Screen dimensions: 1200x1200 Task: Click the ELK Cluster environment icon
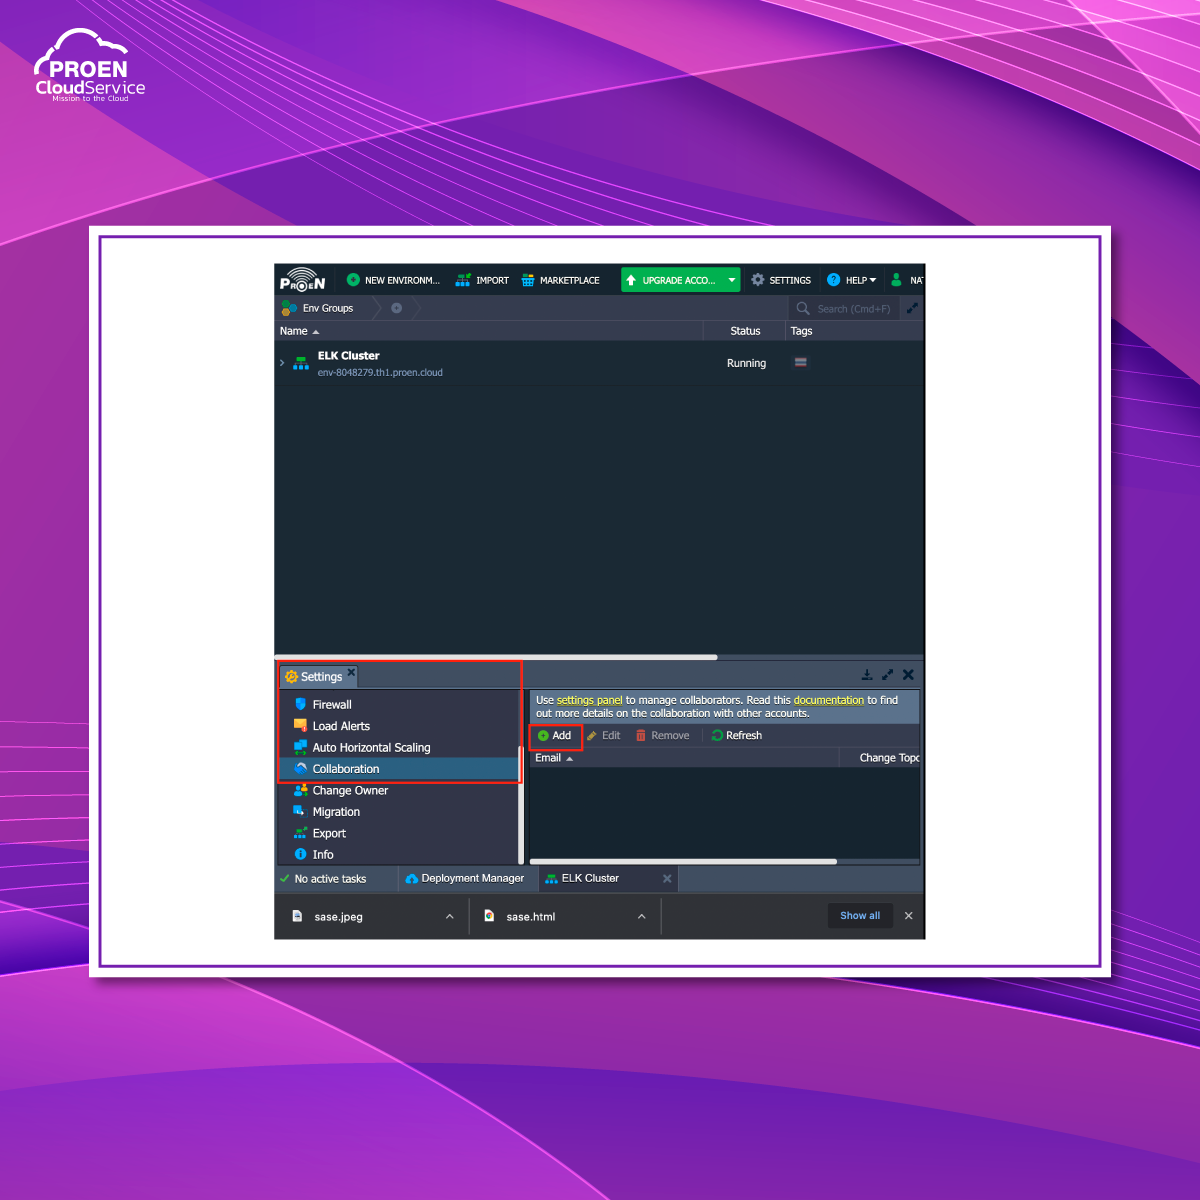[300, 363]
